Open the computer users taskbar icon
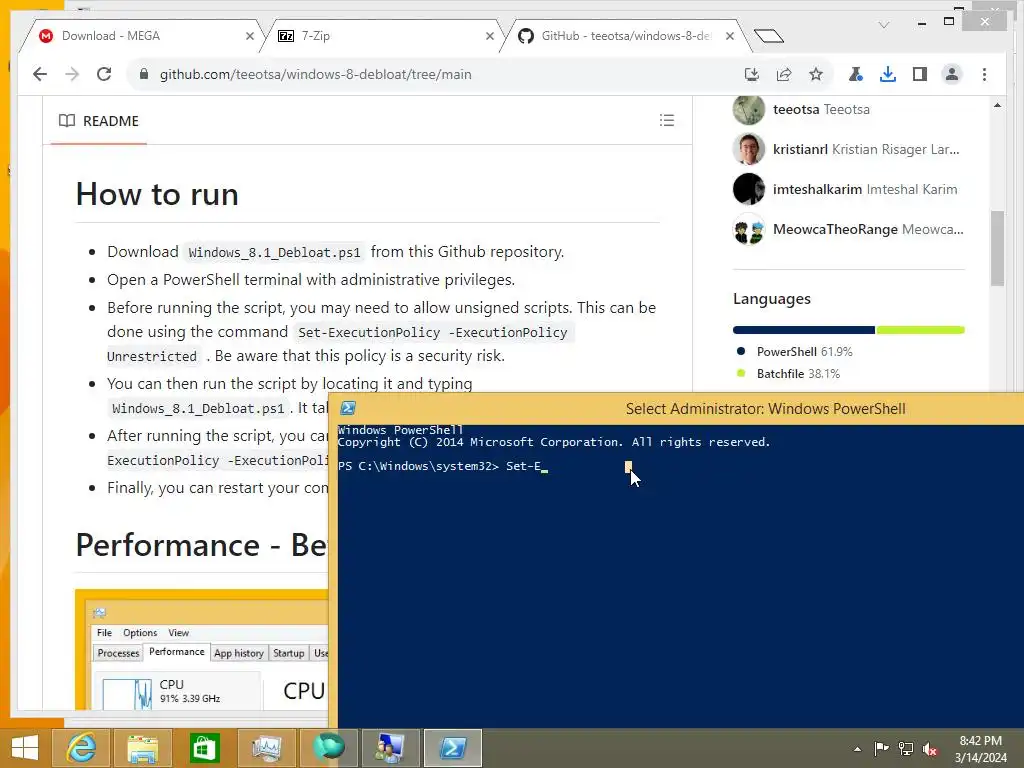1024x768 pixels. (390, 748)
